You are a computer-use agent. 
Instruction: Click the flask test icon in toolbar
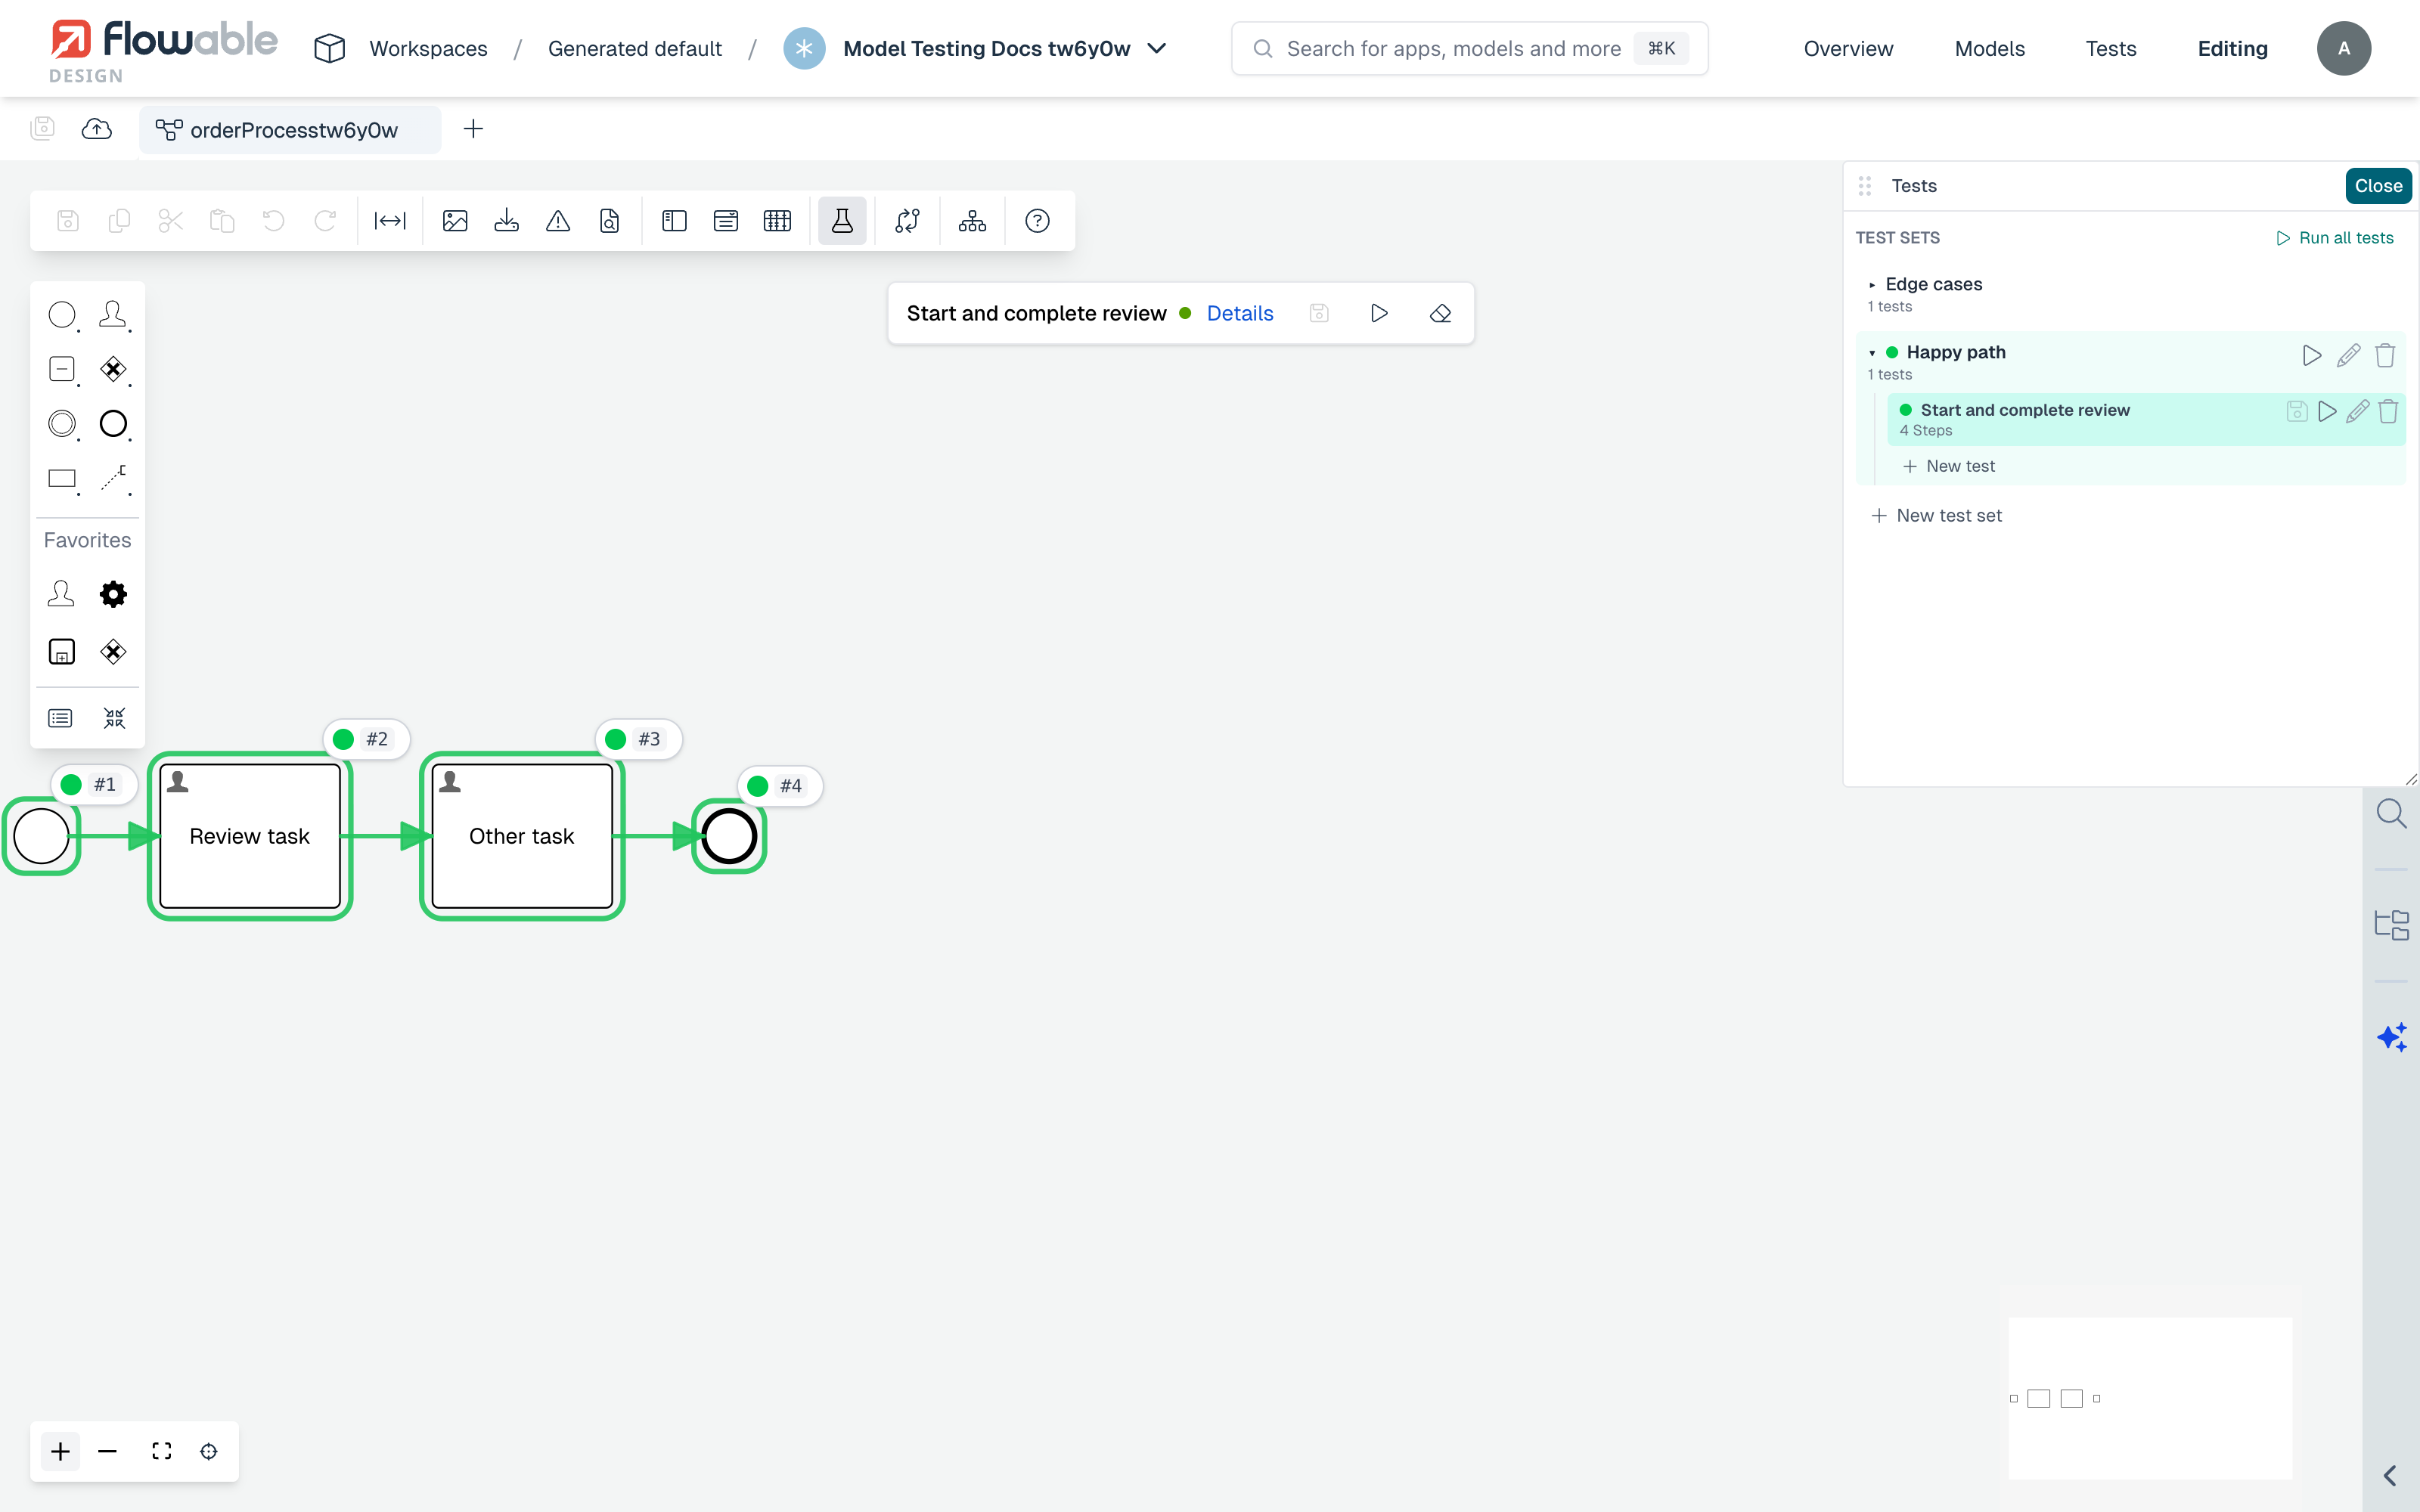tap(842, 221)
